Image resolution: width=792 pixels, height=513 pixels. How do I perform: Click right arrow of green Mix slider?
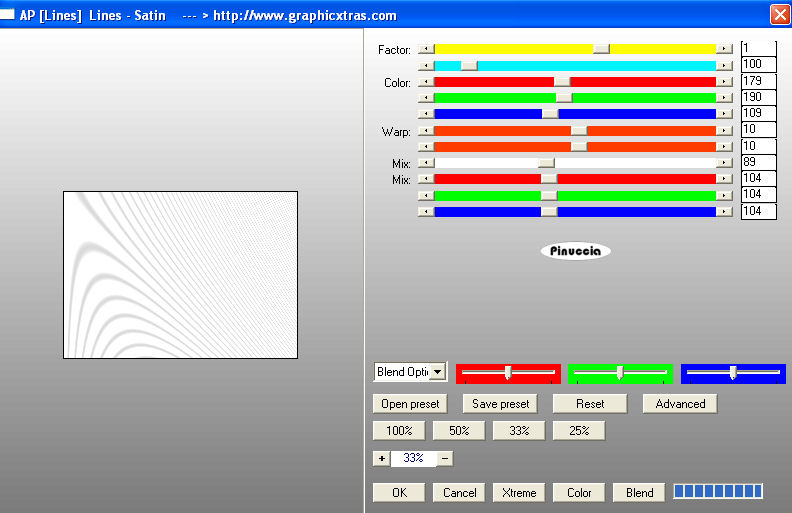(724, 195)
